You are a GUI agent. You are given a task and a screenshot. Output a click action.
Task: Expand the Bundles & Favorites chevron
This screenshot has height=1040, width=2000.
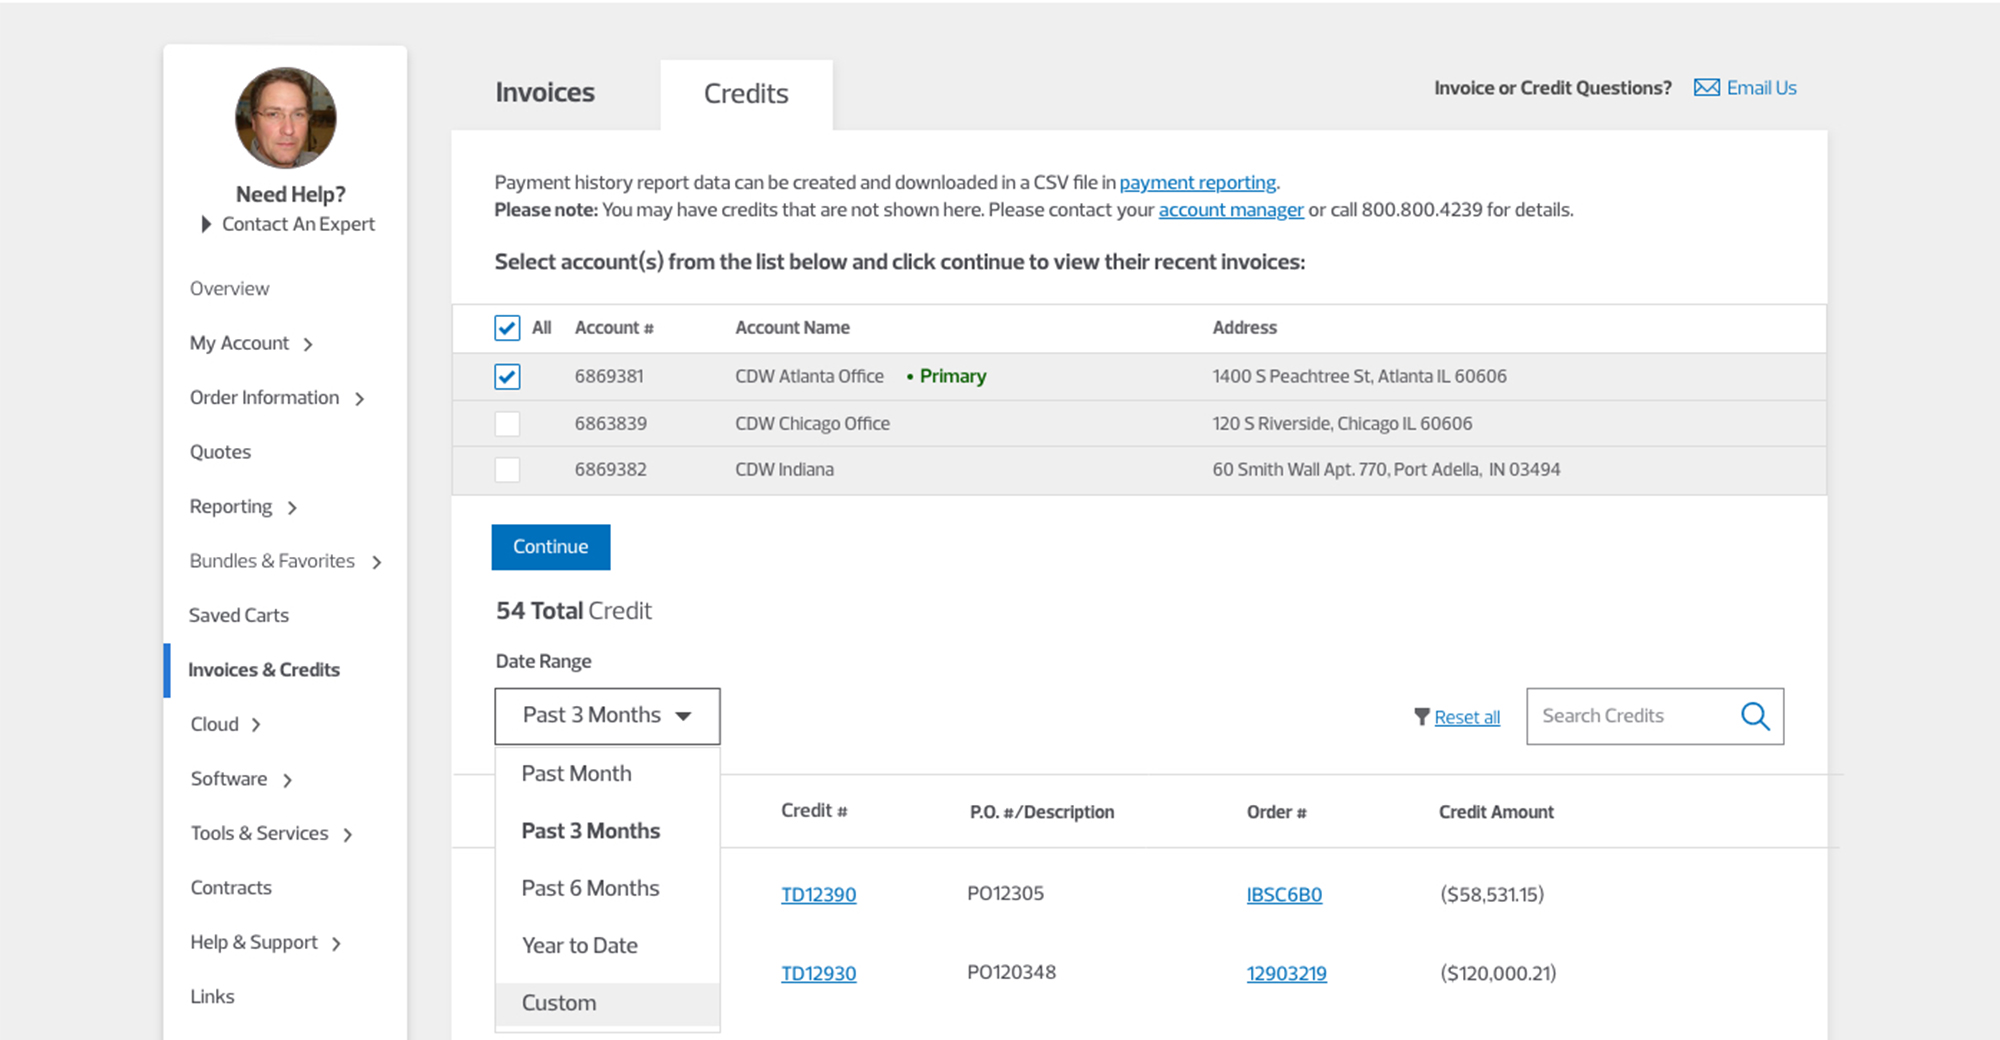(x=376, y=563)
